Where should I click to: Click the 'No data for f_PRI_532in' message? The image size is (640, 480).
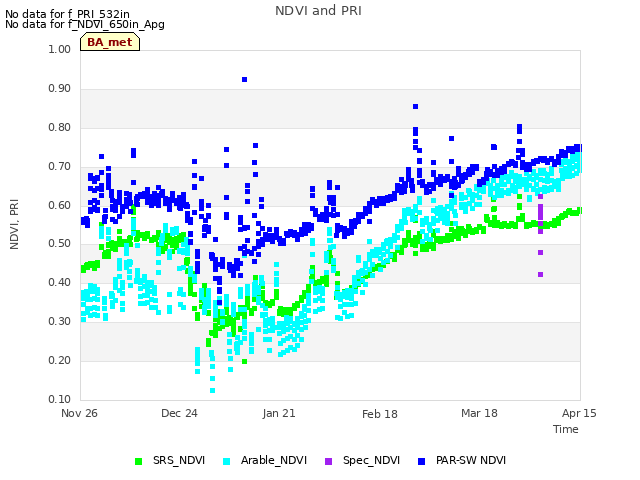67,14
